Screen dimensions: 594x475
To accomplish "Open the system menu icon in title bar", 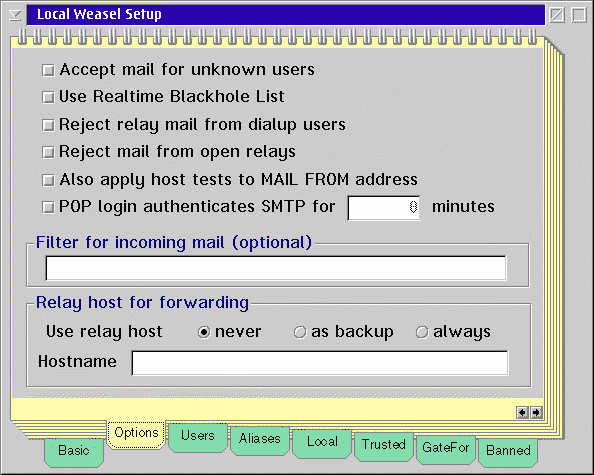I will (15, 15).
